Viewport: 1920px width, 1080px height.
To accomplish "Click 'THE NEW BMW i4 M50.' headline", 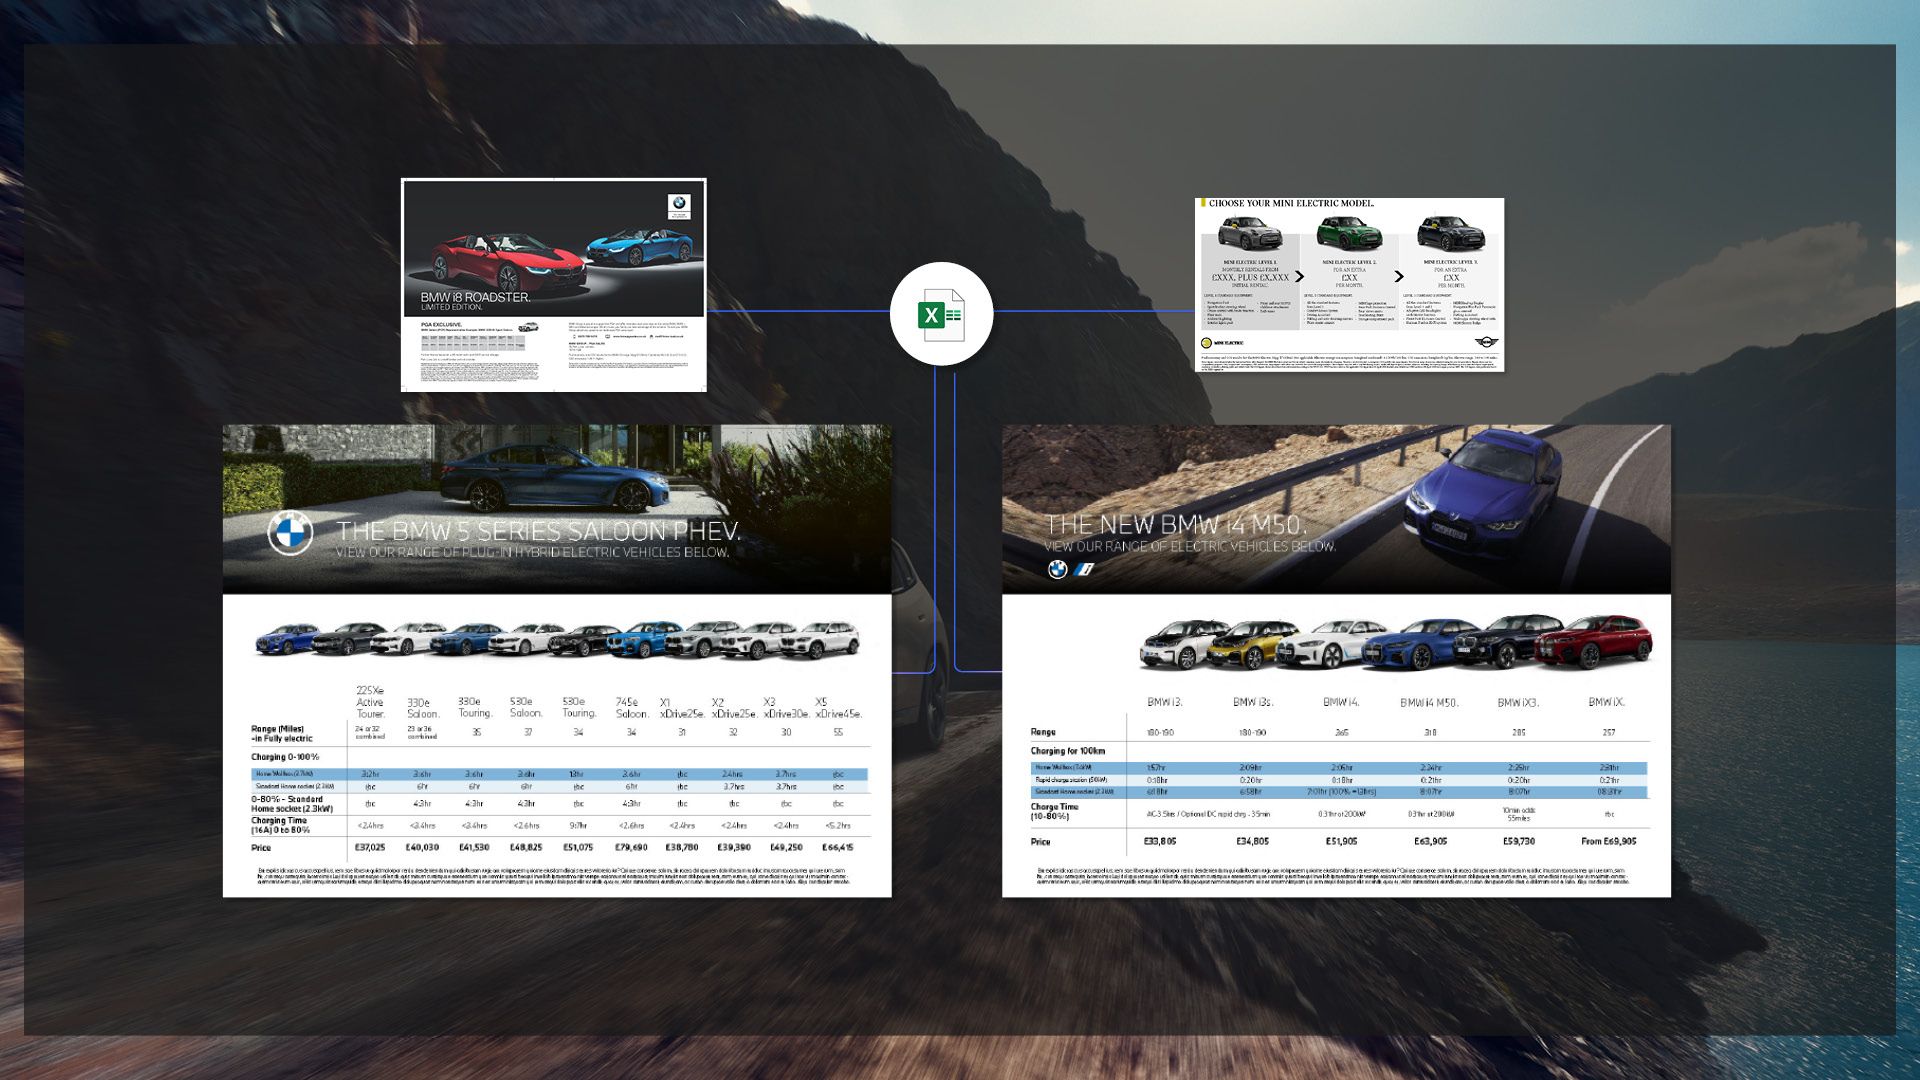I will click(x=1175, y=525).
